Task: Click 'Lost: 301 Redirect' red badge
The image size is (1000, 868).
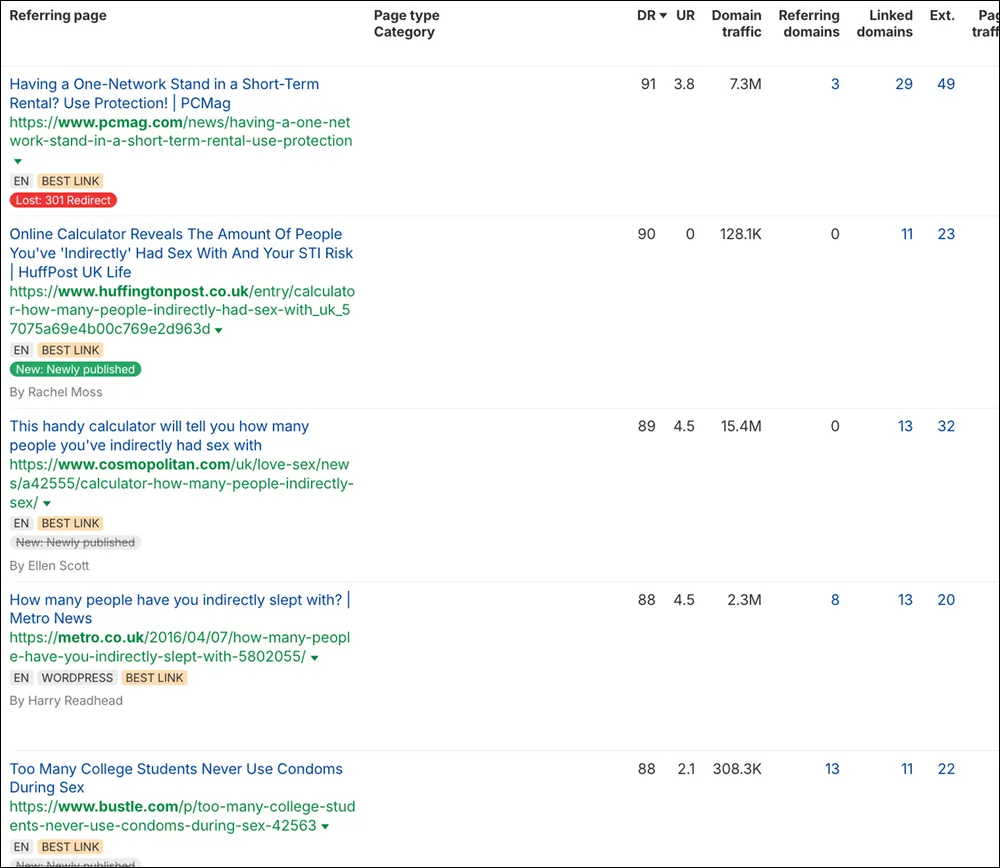Action: pos(63,200)
